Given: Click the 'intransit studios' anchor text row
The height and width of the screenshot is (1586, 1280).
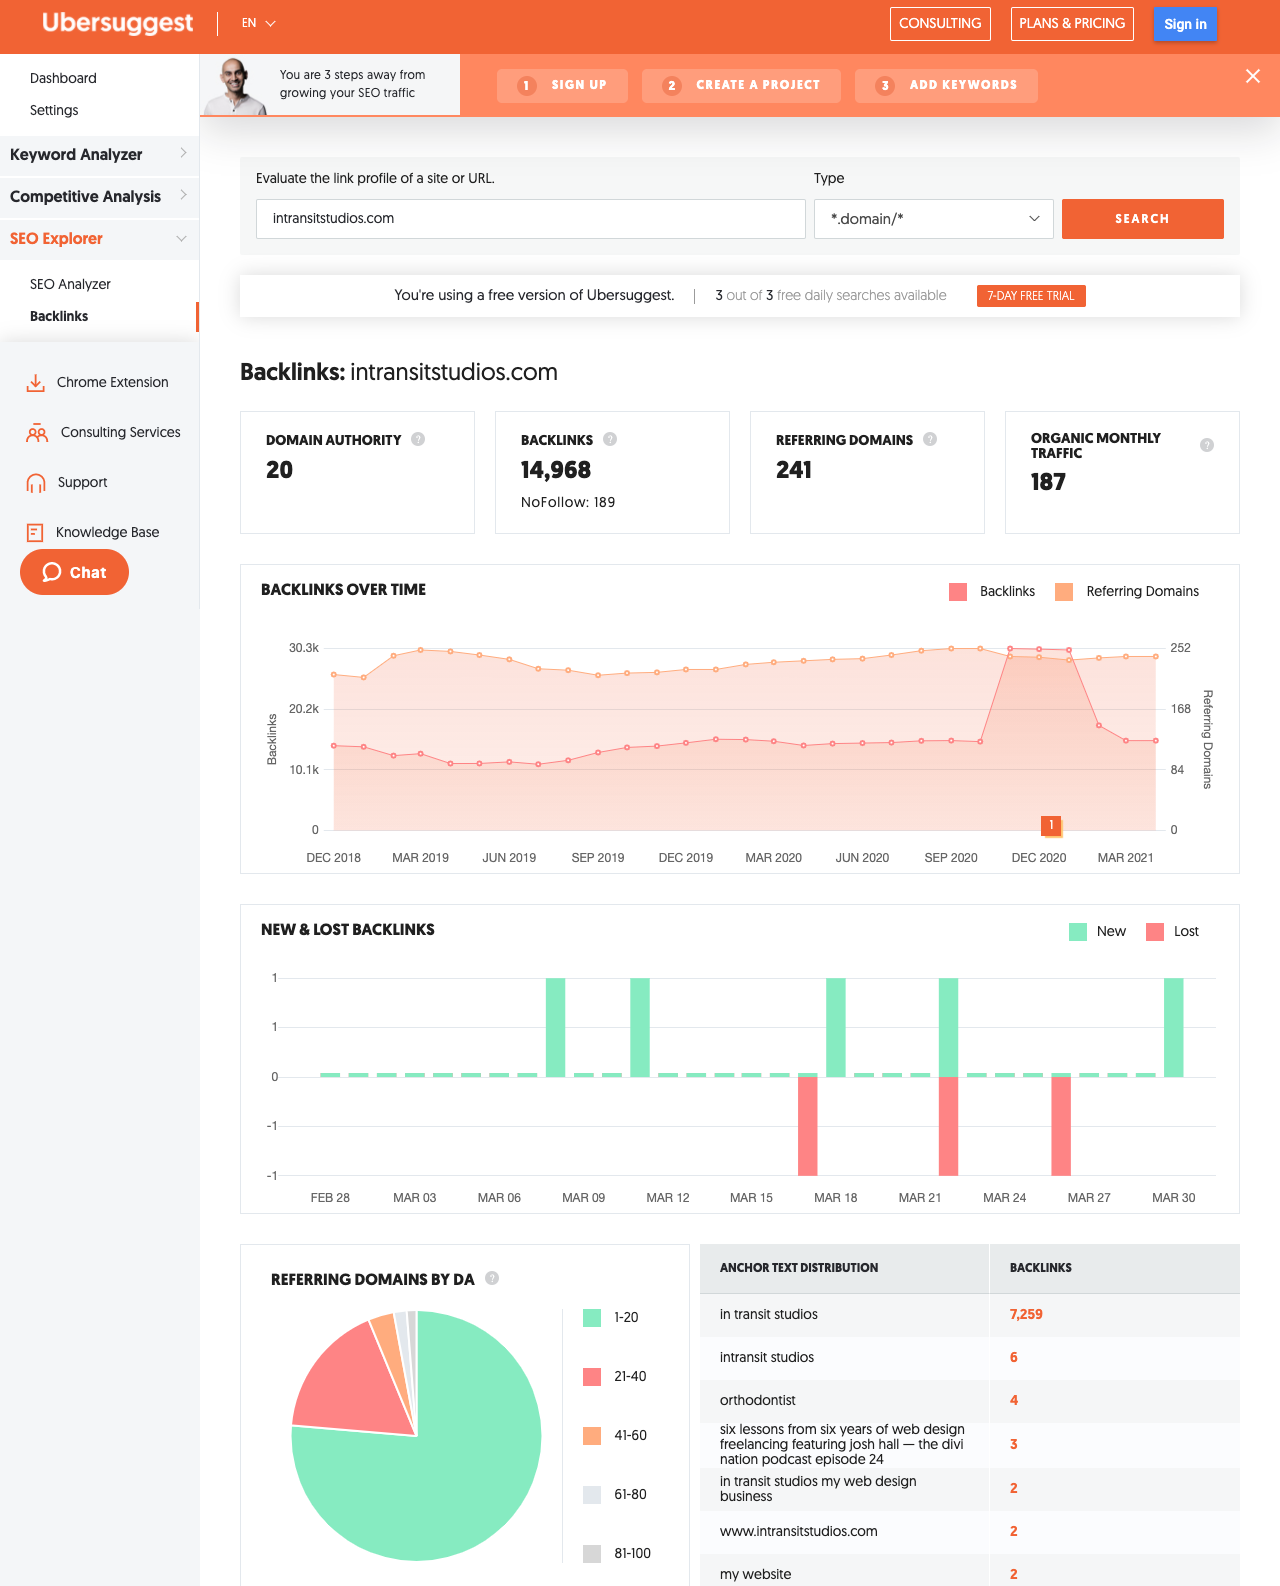Looking at the screenshot, I should [970, 1358].
